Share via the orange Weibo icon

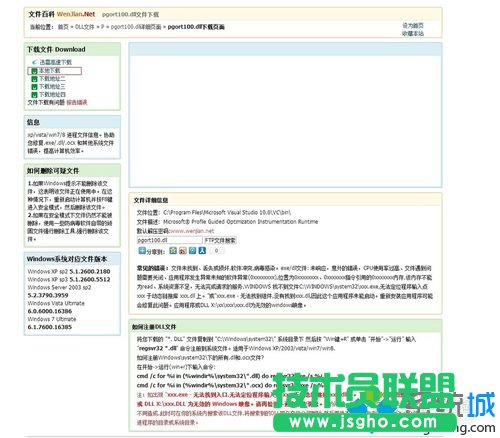pyautogui.click(x=183, y=251)
